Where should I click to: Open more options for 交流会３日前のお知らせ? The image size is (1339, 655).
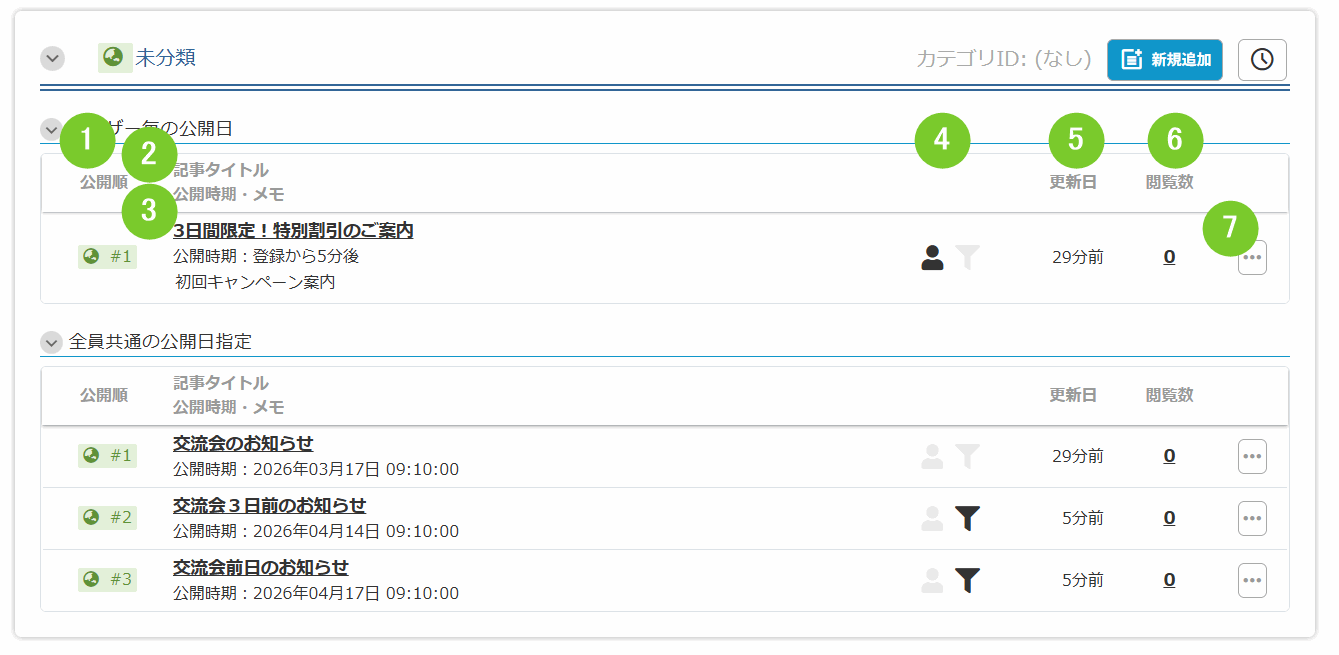[x=1252, y=518]
